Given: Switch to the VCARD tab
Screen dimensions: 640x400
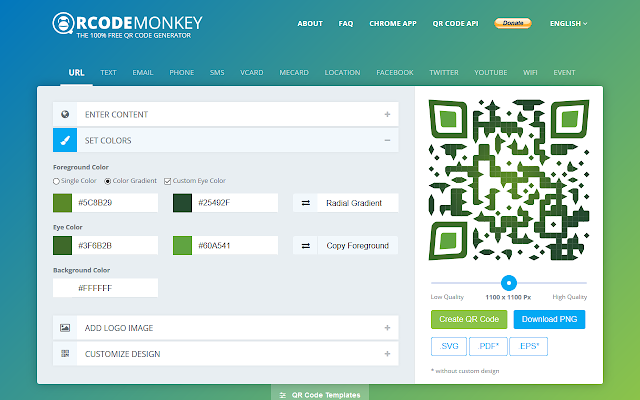Looking at the screenshot, I should 251,73.
